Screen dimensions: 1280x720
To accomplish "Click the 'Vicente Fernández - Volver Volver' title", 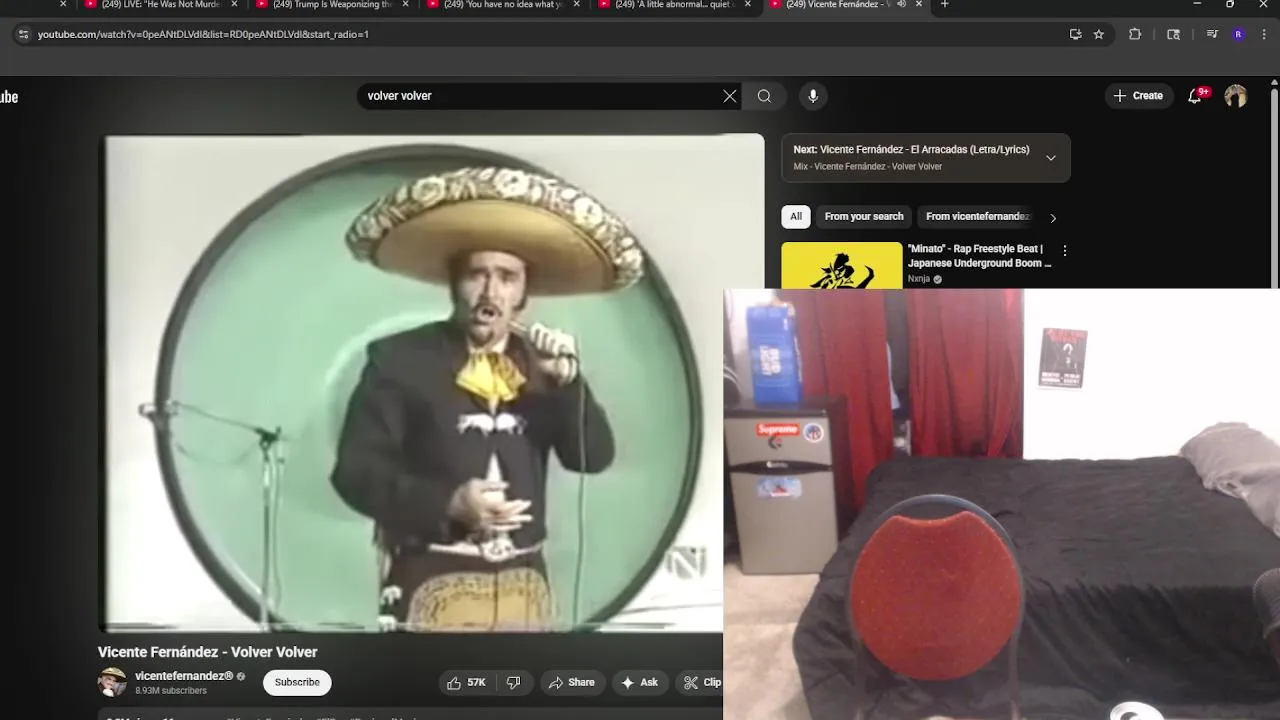I will pos(207,652).
